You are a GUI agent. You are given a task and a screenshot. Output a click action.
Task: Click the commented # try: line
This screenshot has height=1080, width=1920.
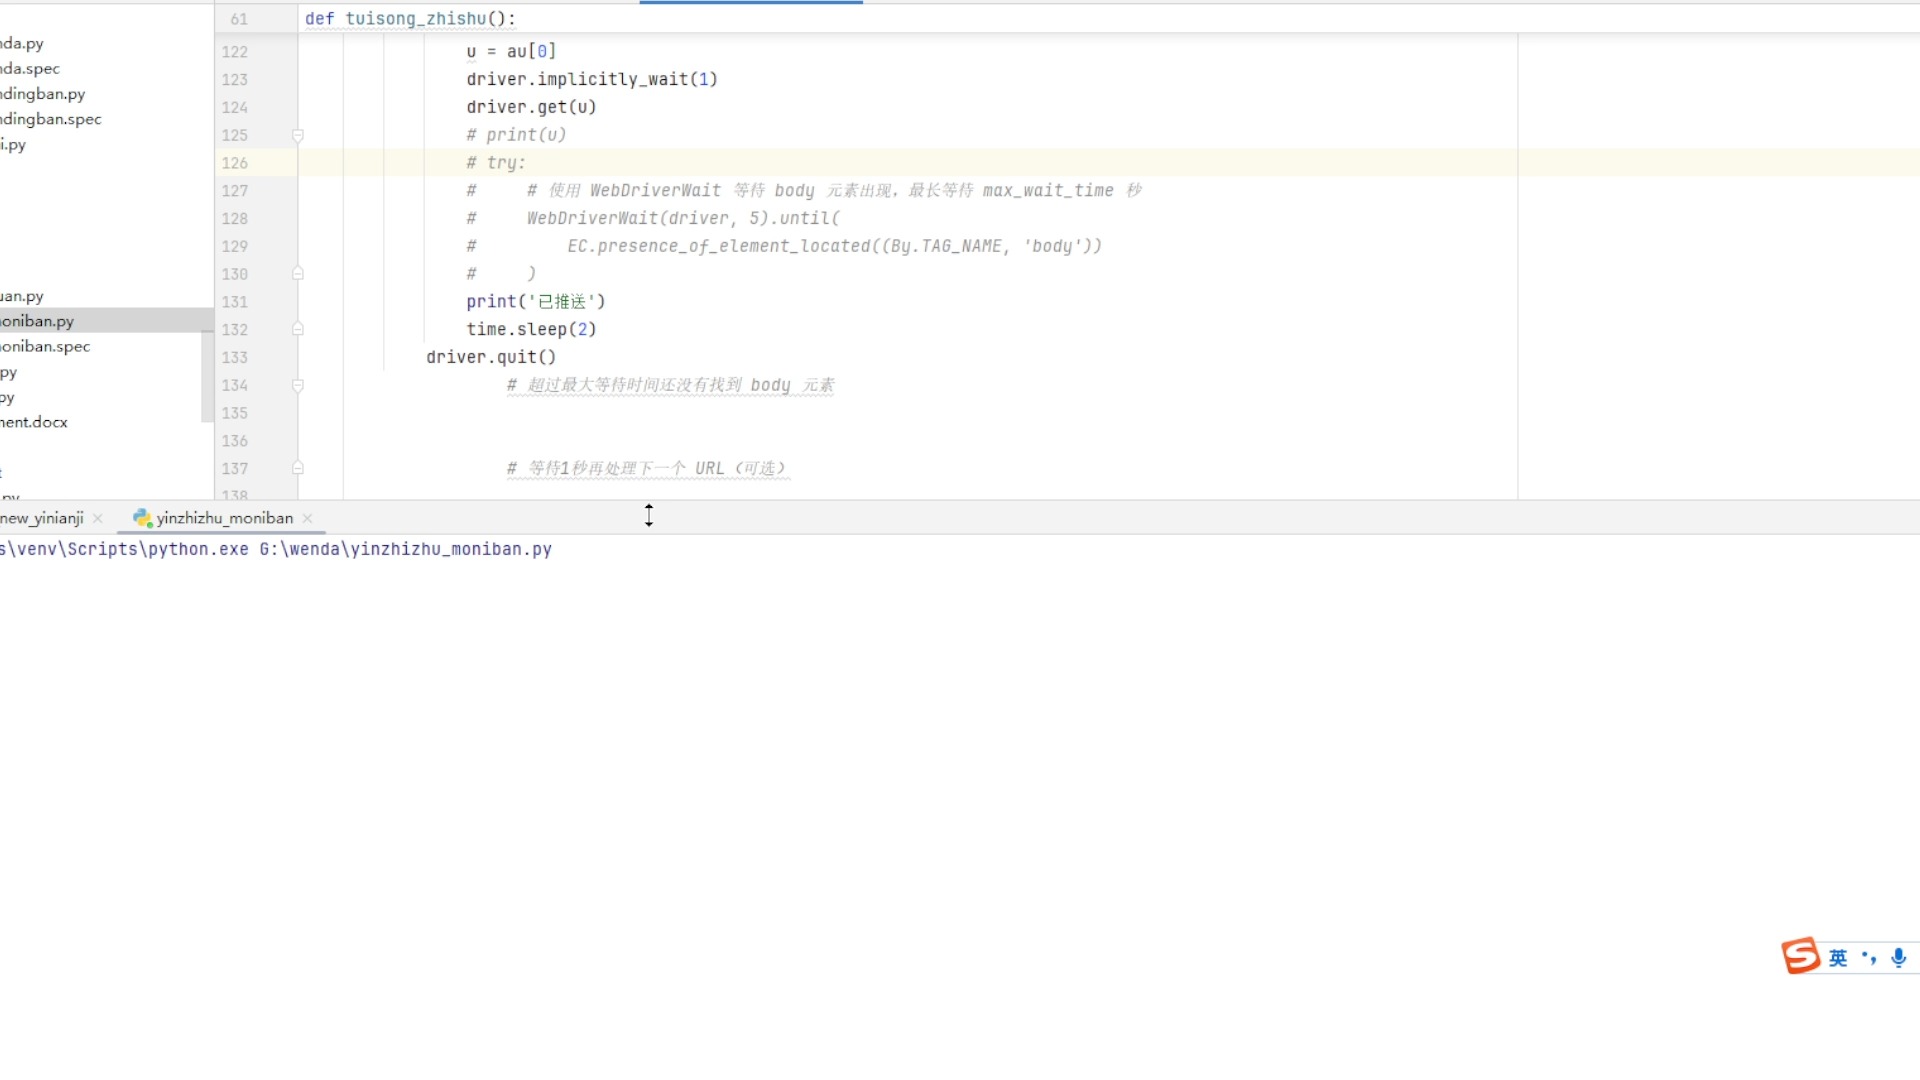click(x=496, y=163)
